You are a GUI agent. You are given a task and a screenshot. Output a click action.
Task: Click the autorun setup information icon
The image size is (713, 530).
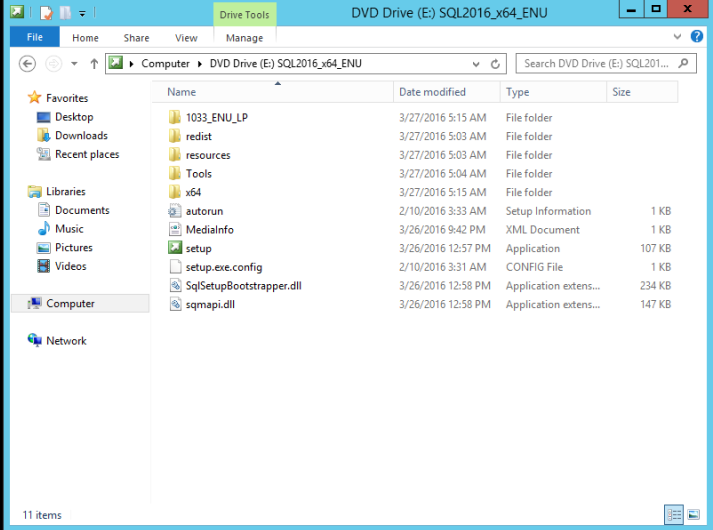tap(175, 211)
